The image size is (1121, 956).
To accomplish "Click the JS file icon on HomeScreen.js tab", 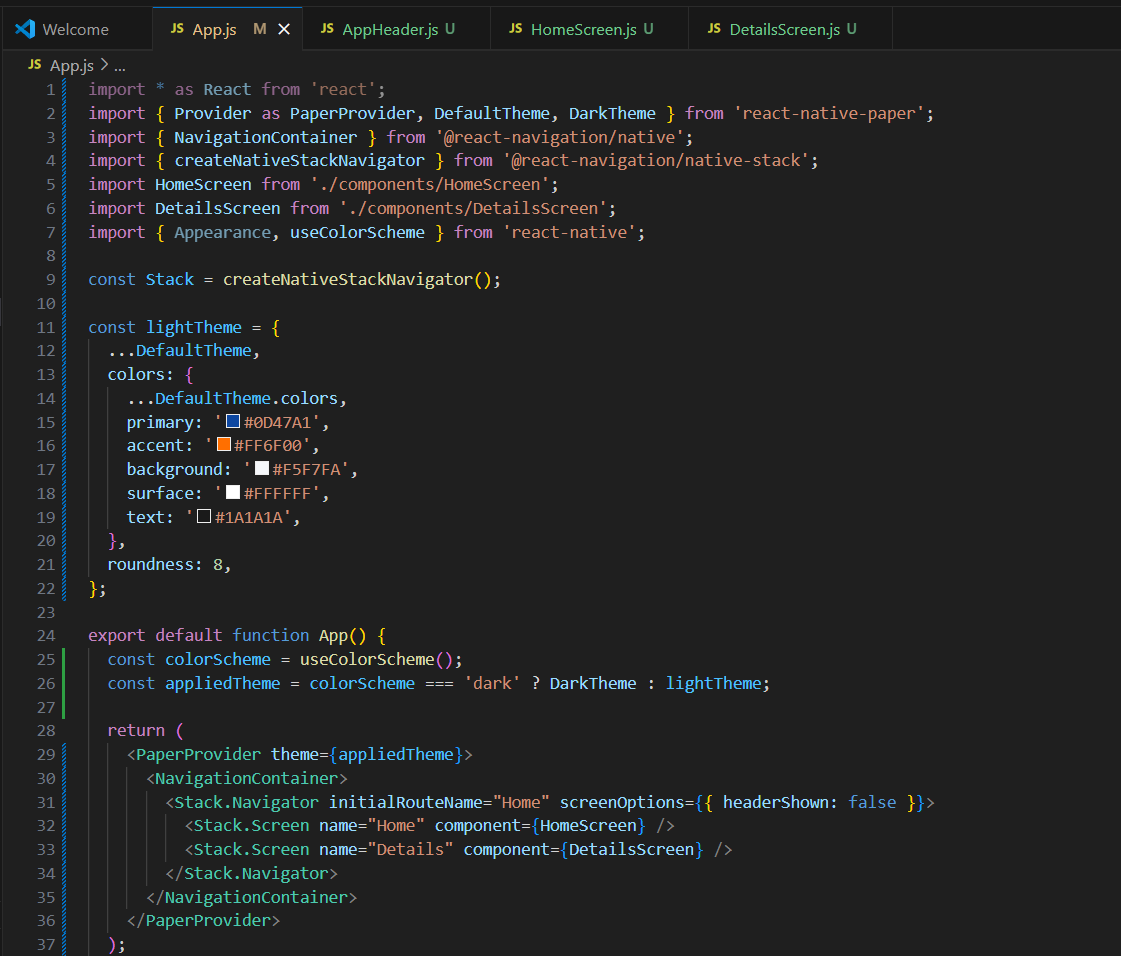I will pyautogui.click(x=515, y=29).
